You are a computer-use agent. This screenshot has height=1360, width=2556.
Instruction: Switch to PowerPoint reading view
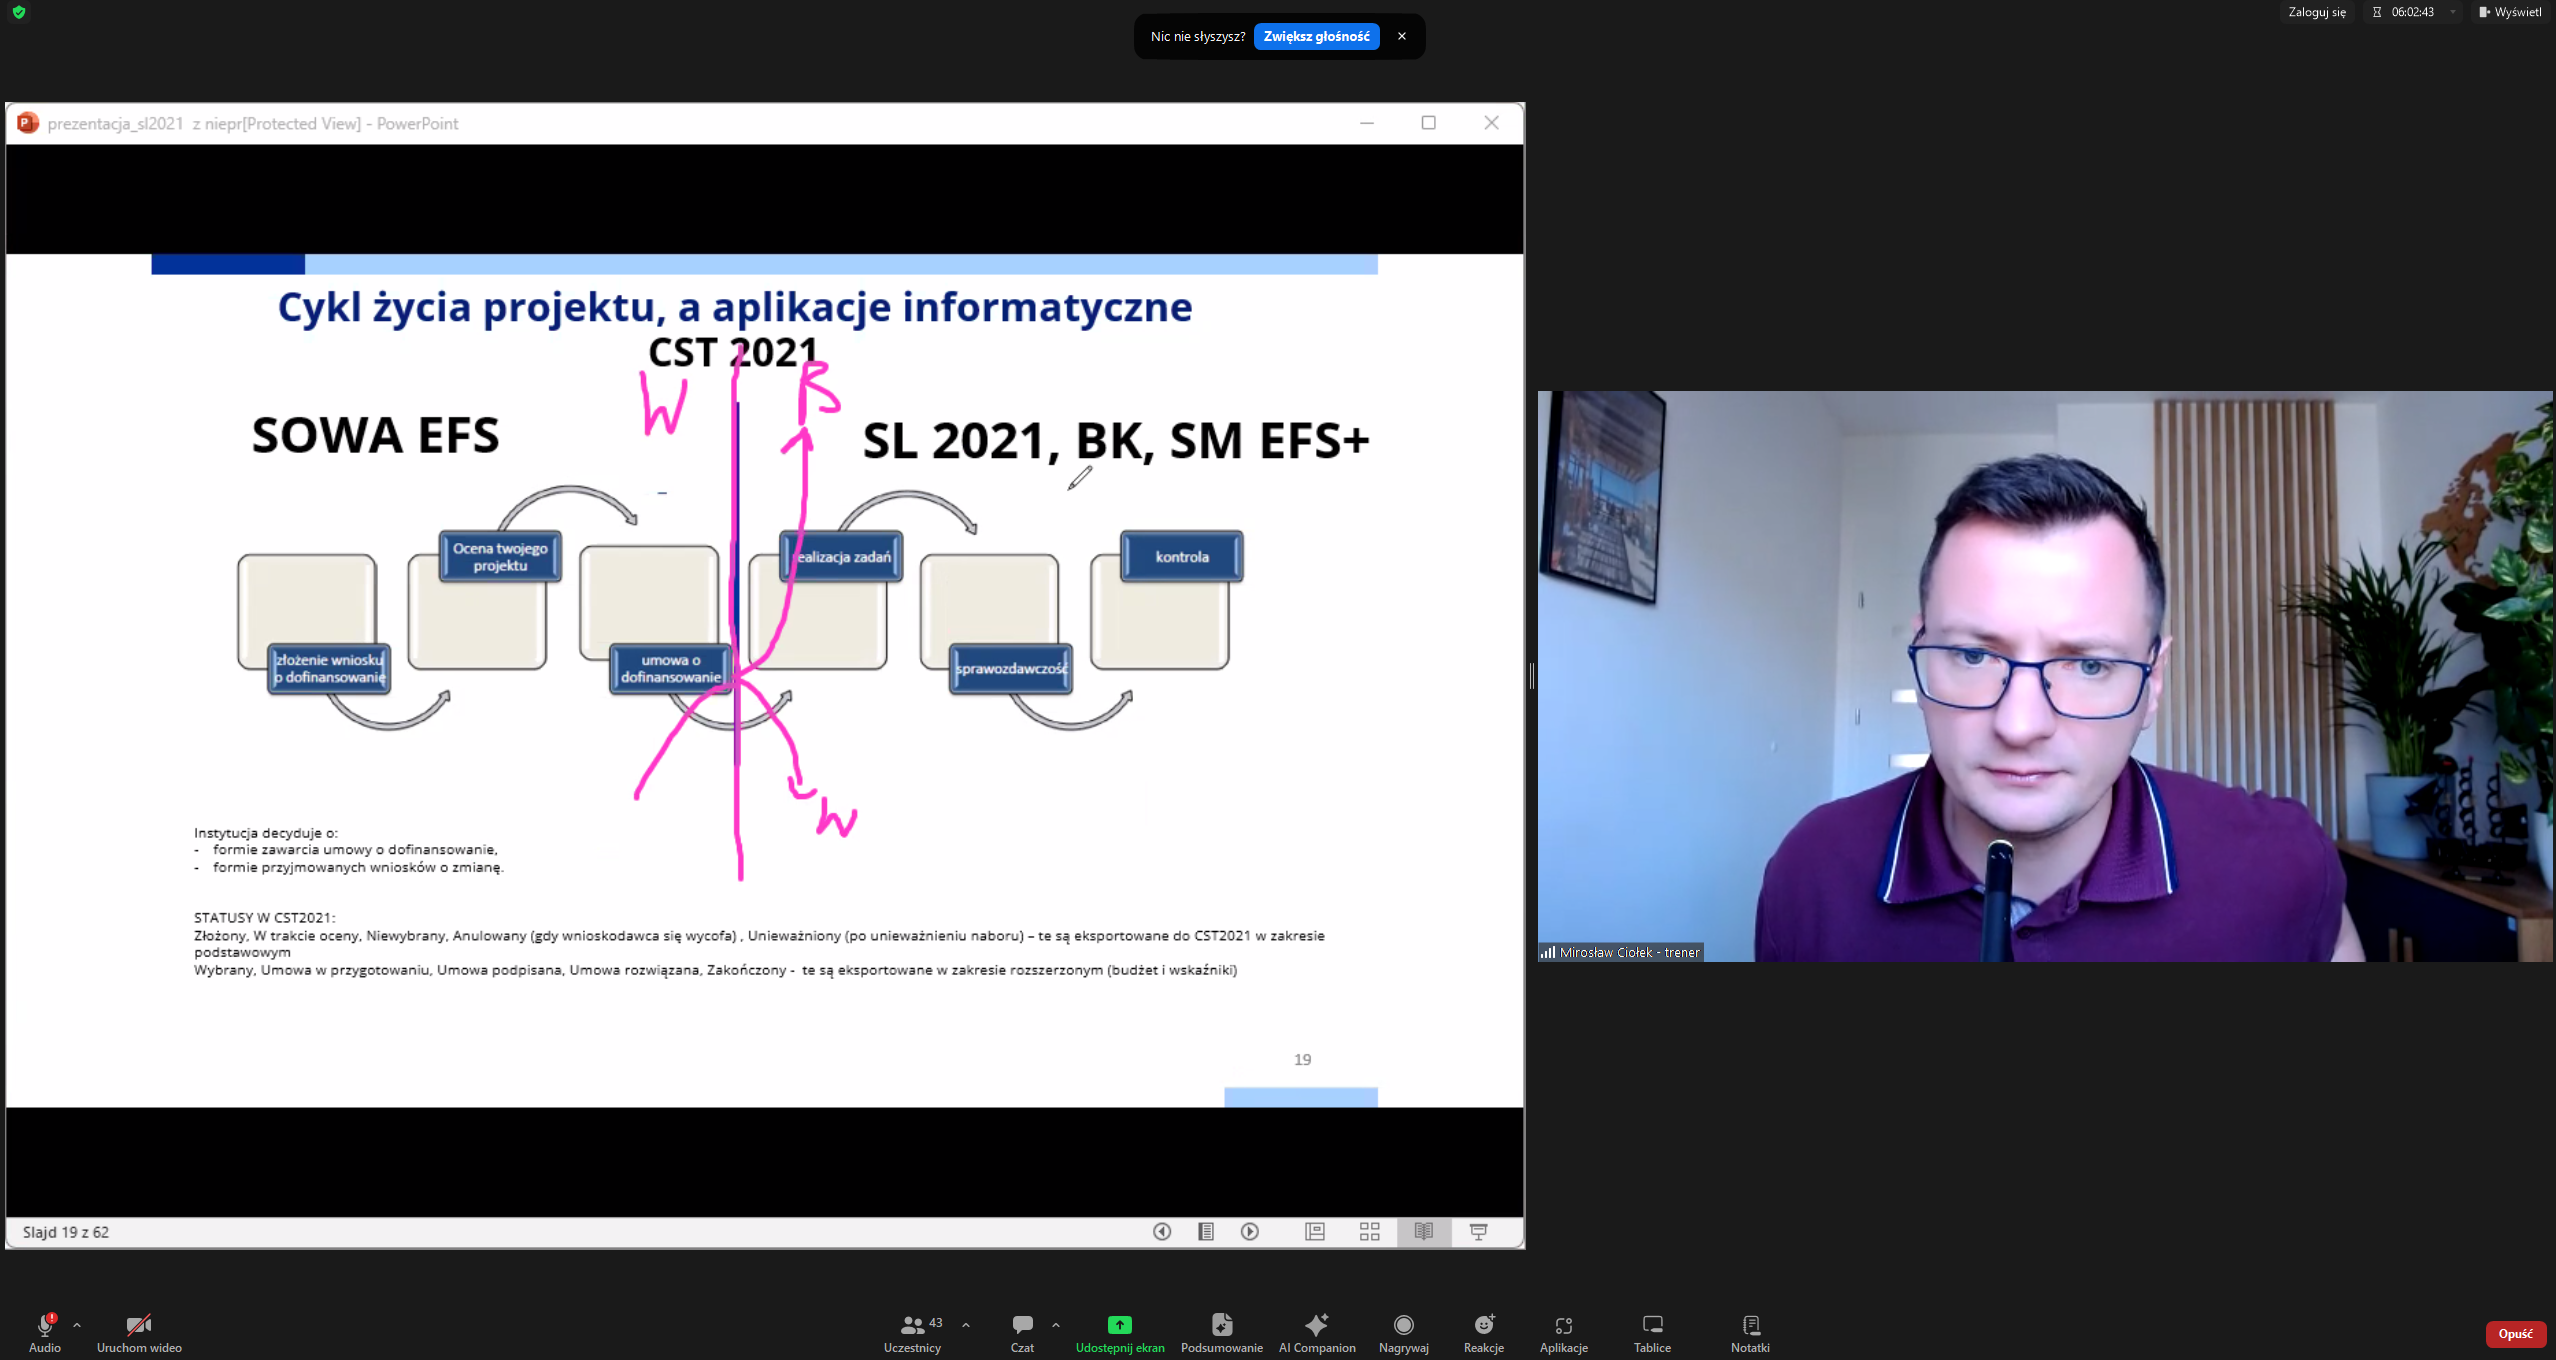(x=1423, y=1232)
